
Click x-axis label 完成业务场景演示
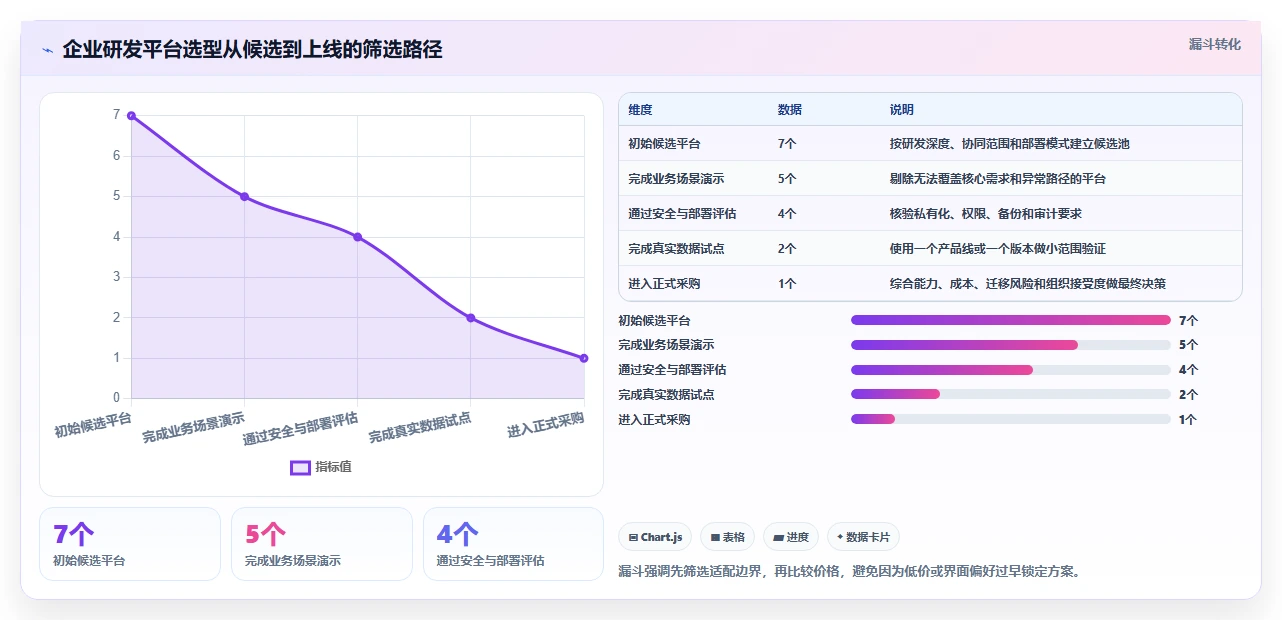[x=193, y=428]
